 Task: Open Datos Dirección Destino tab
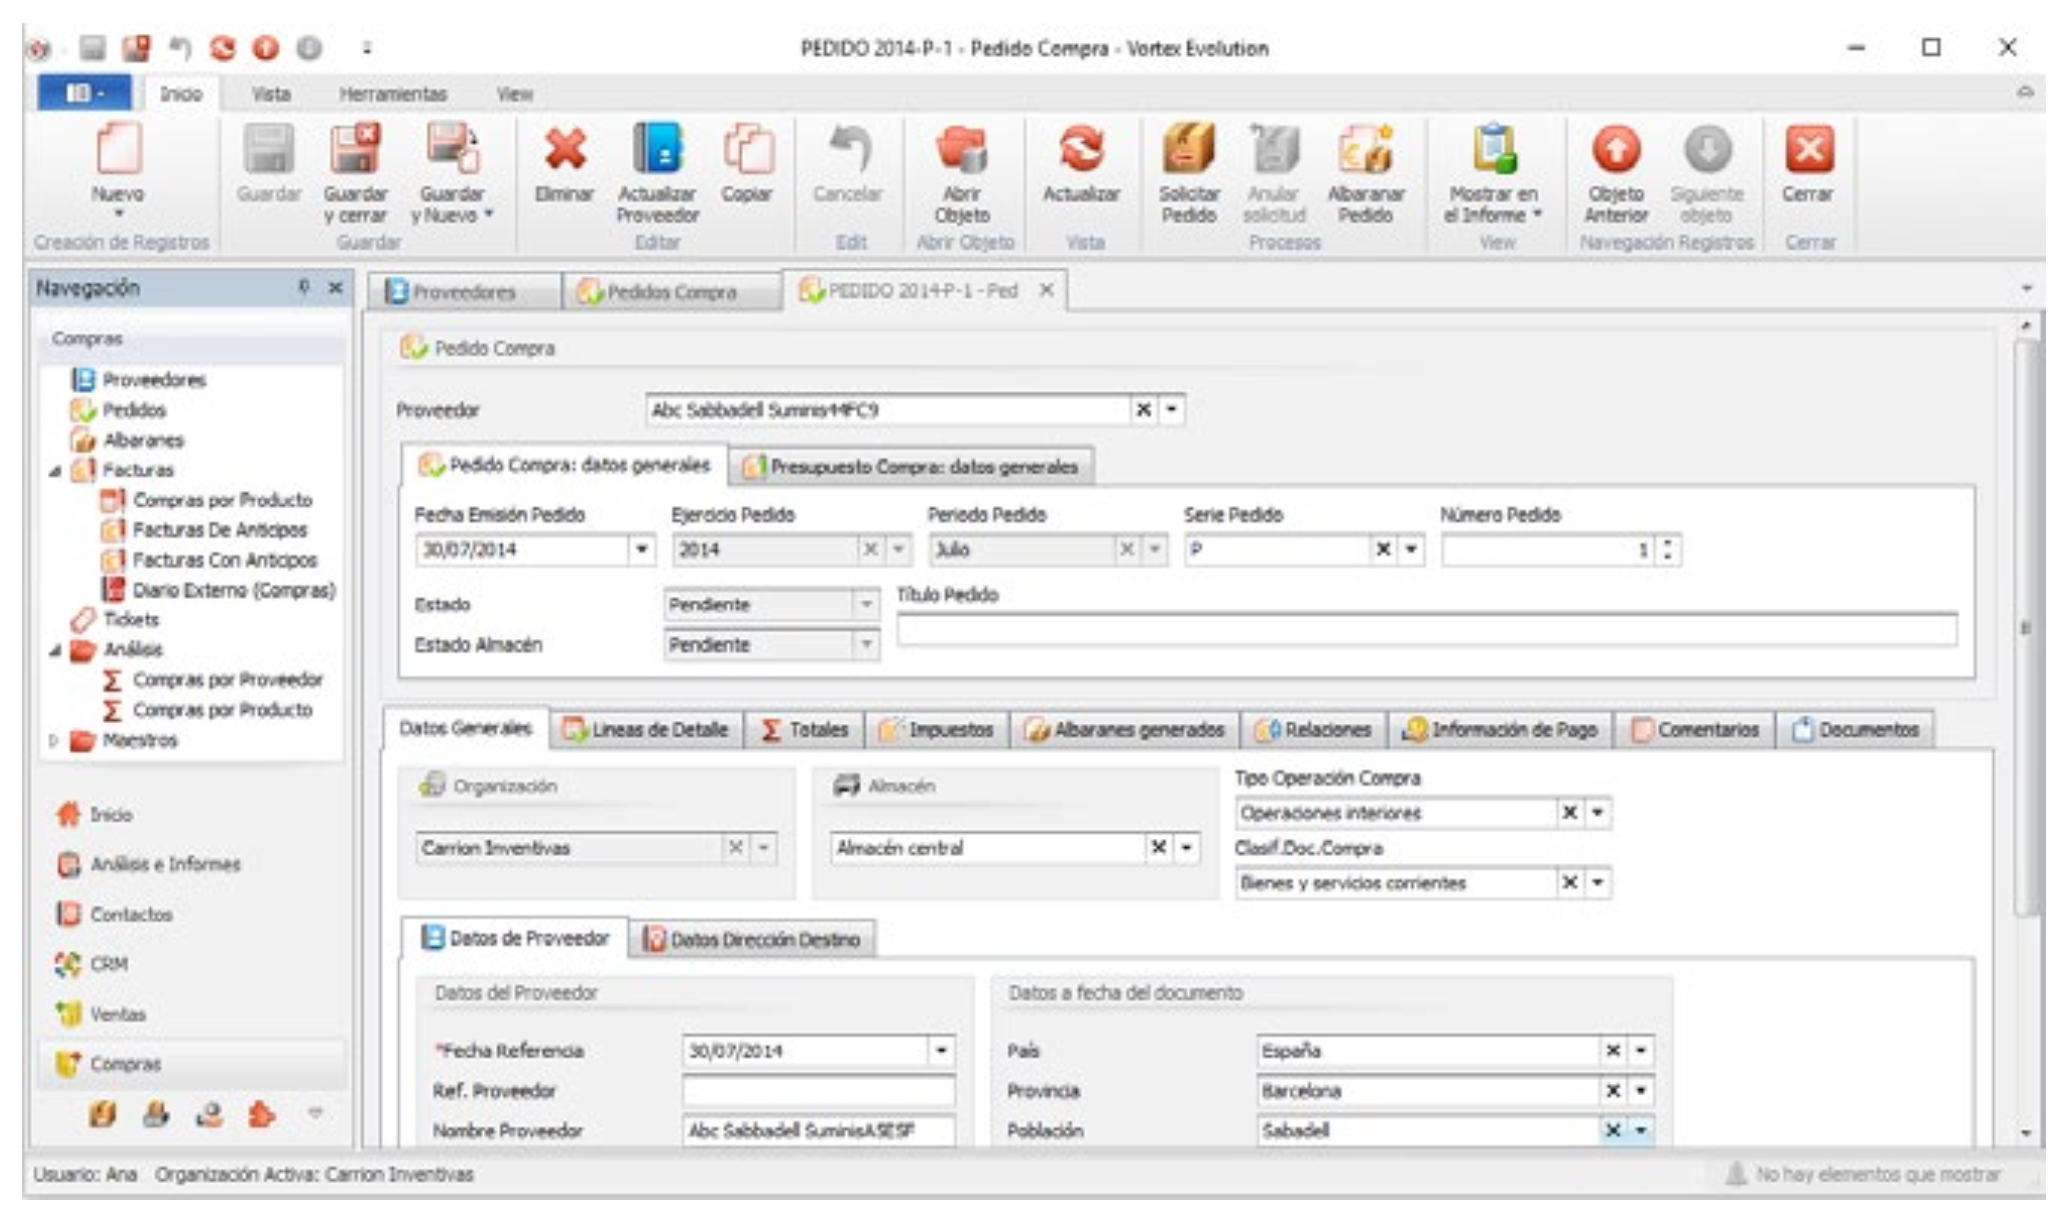753,940
